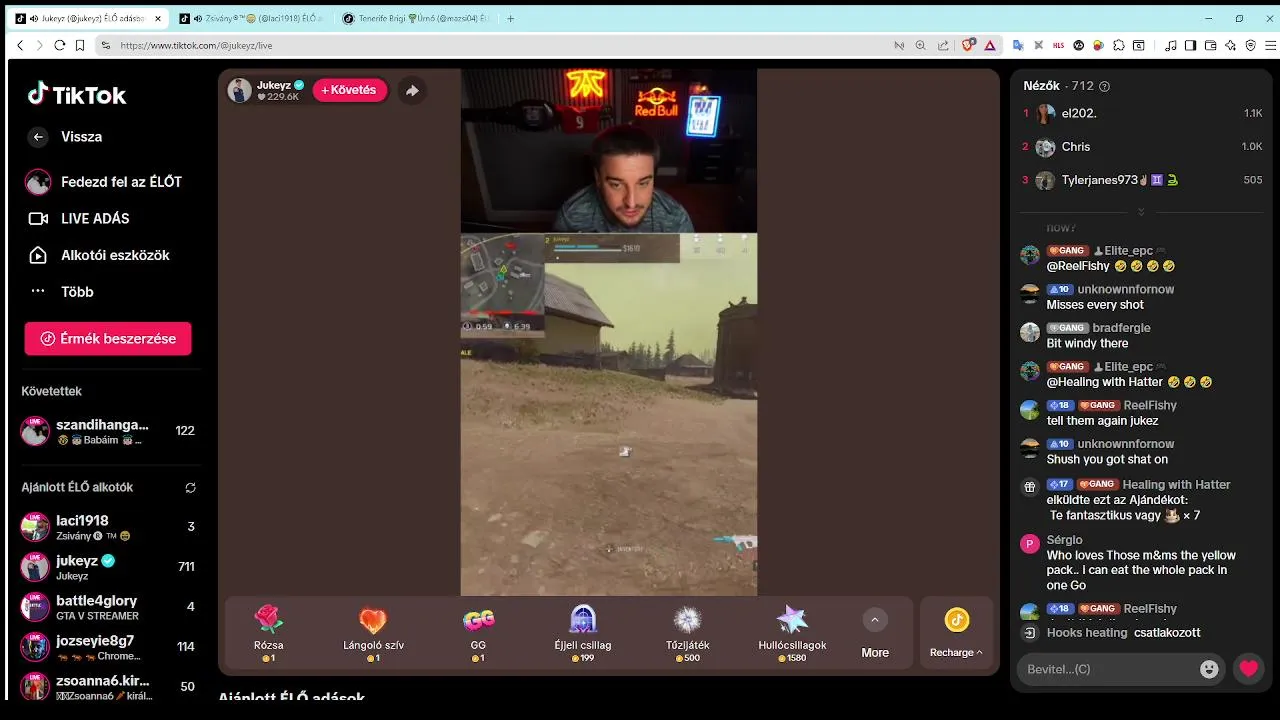Open the HLS extension icon
The image size is (1280, 720).
pyautogui.click(x=1059, y=45)
